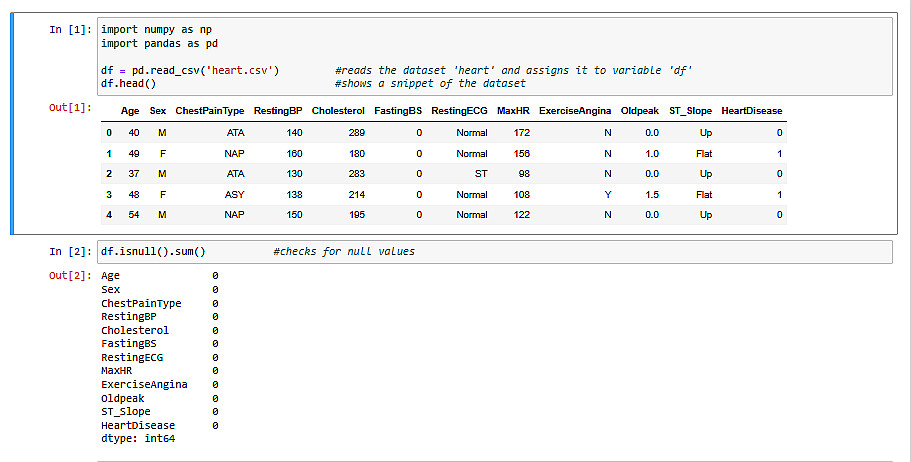Click row index 2 in the dataframe
This screenshot has height=462, width=911.
point(109,174)
